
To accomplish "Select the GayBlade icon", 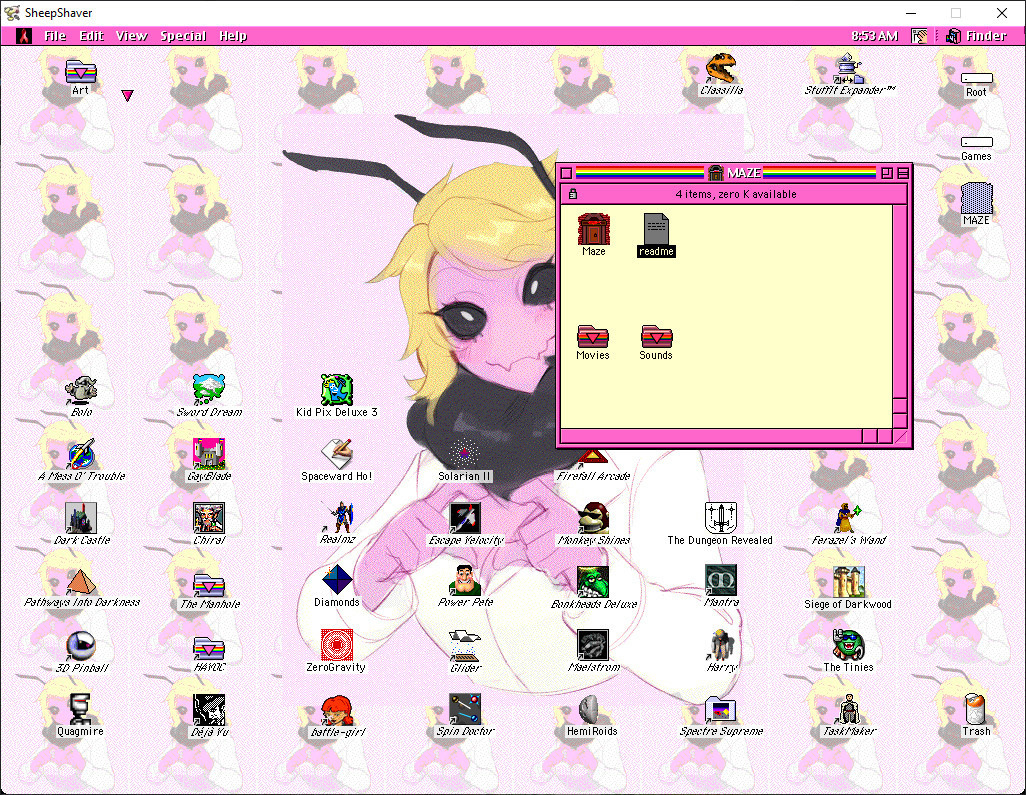I will tap(209, 453).
